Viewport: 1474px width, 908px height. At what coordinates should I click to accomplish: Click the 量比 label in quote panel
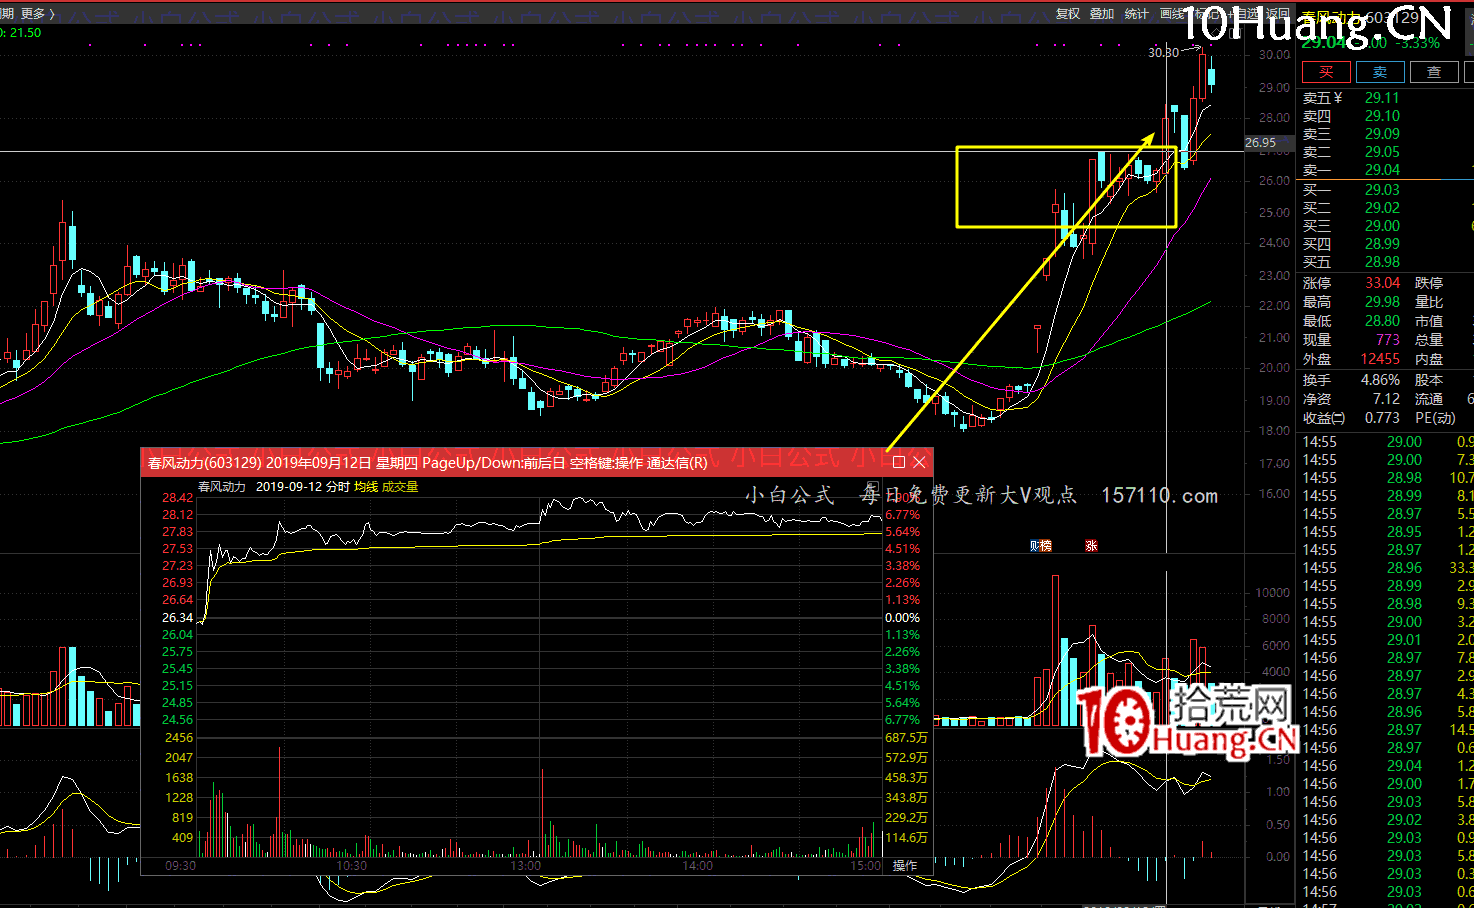coord(1429,302)
